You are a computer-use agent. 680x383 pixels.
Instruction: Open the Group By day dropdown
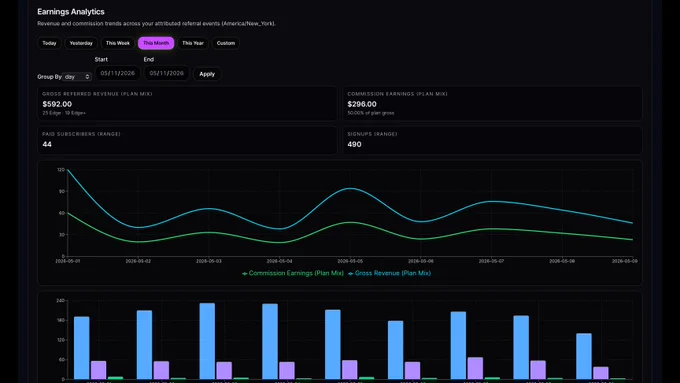(x=77, y=77)
